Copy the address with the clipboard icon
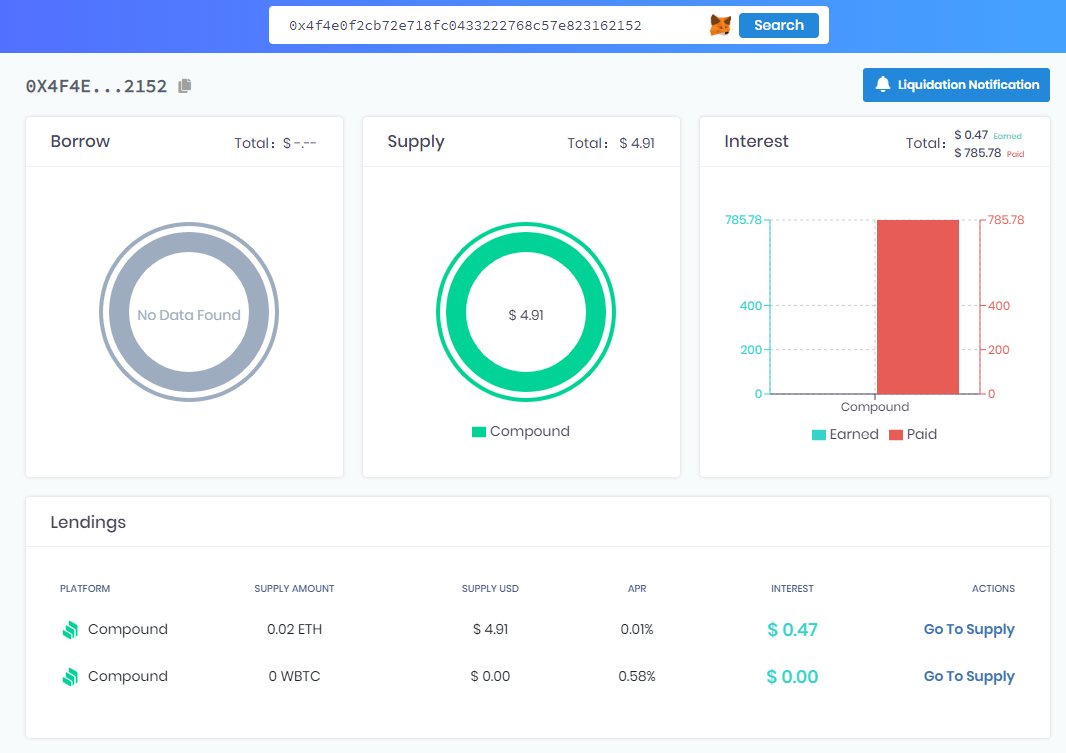This screenshot has width=1066, height=753. coord(184,86)
